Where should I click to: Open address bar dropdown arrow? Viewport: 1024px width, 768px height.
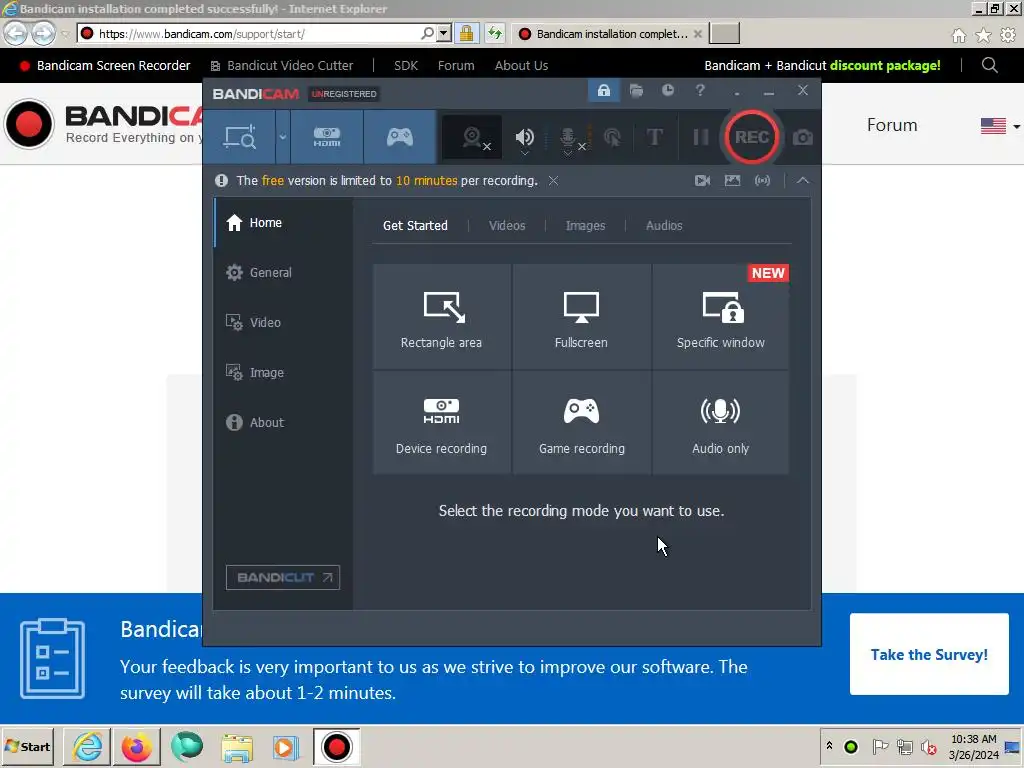443,33
